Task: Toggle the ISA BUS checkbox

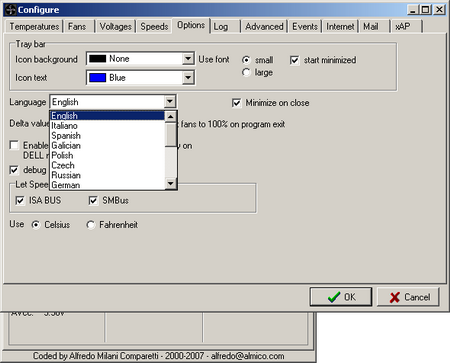Action: click(20, 201)
